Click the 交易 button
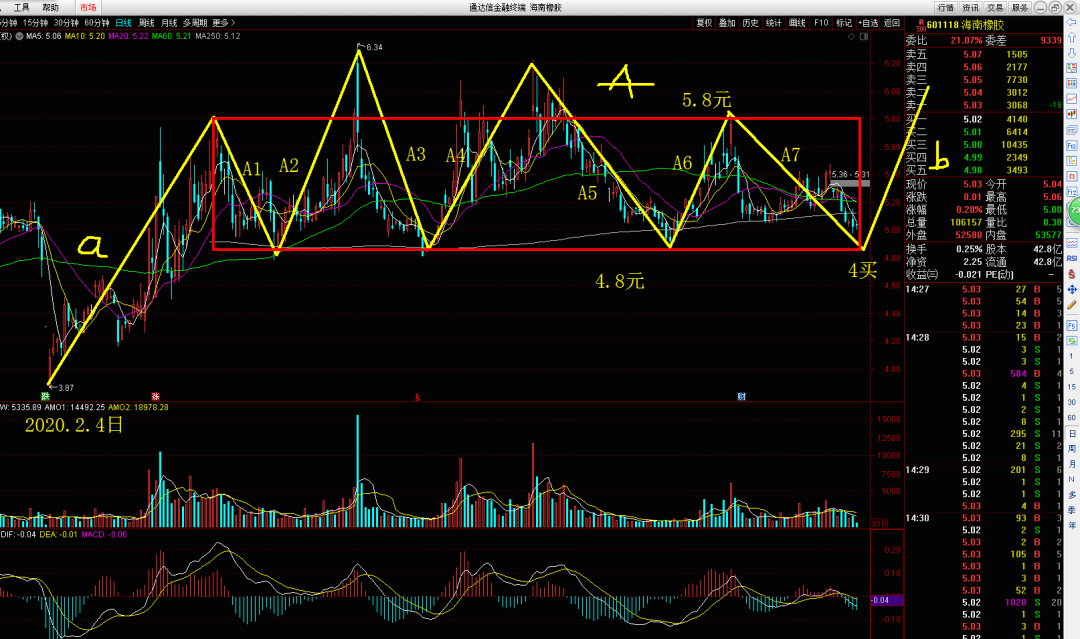Screen dimensions: 1080x639 tap(995, 8)
